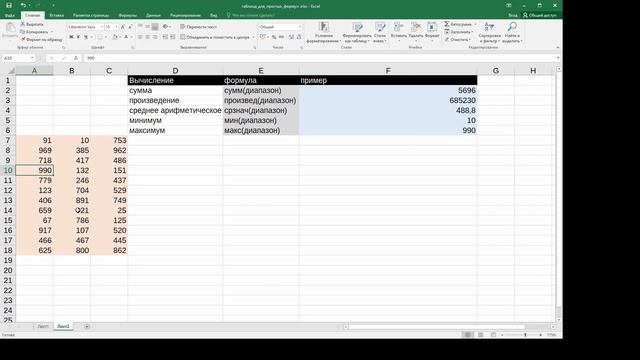
Task: Switch to the Data ribbon tab
Action: pos(153,15)
